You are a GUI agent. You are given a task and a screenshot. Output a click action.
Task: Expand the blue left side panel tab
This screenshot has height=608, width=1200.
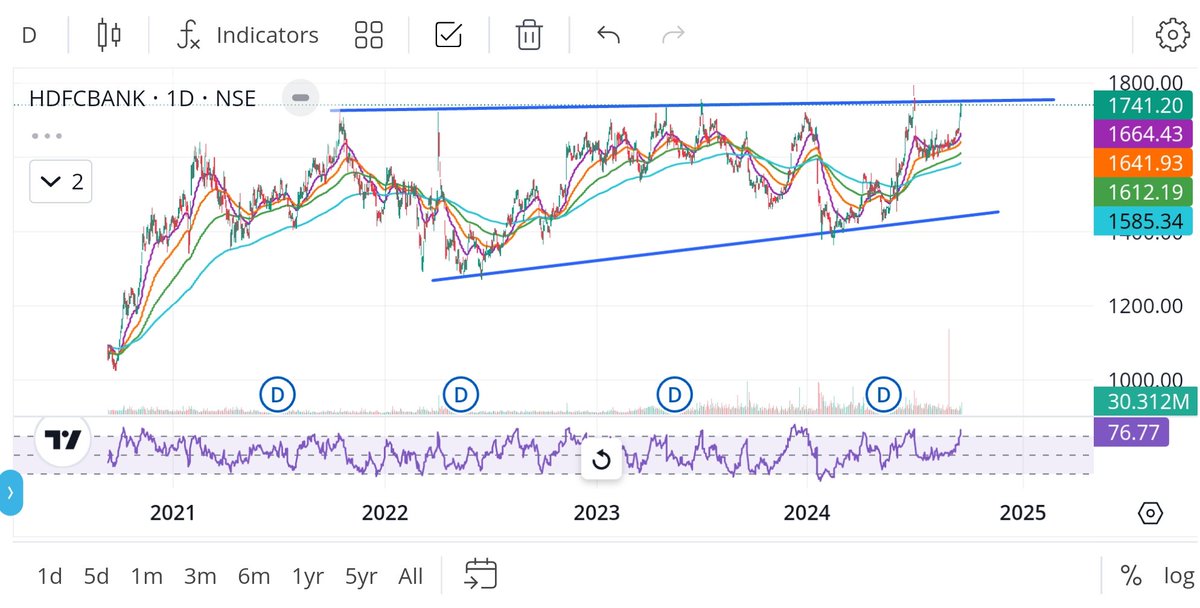click(10, 492)
